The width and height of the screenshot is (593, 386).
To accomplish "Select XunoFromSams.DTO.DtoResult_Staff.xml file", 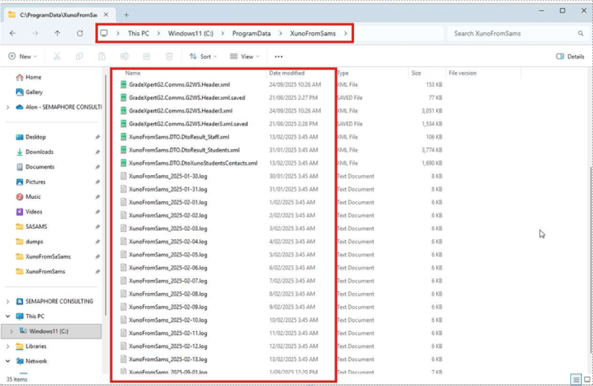I will (x=179, y=137).
